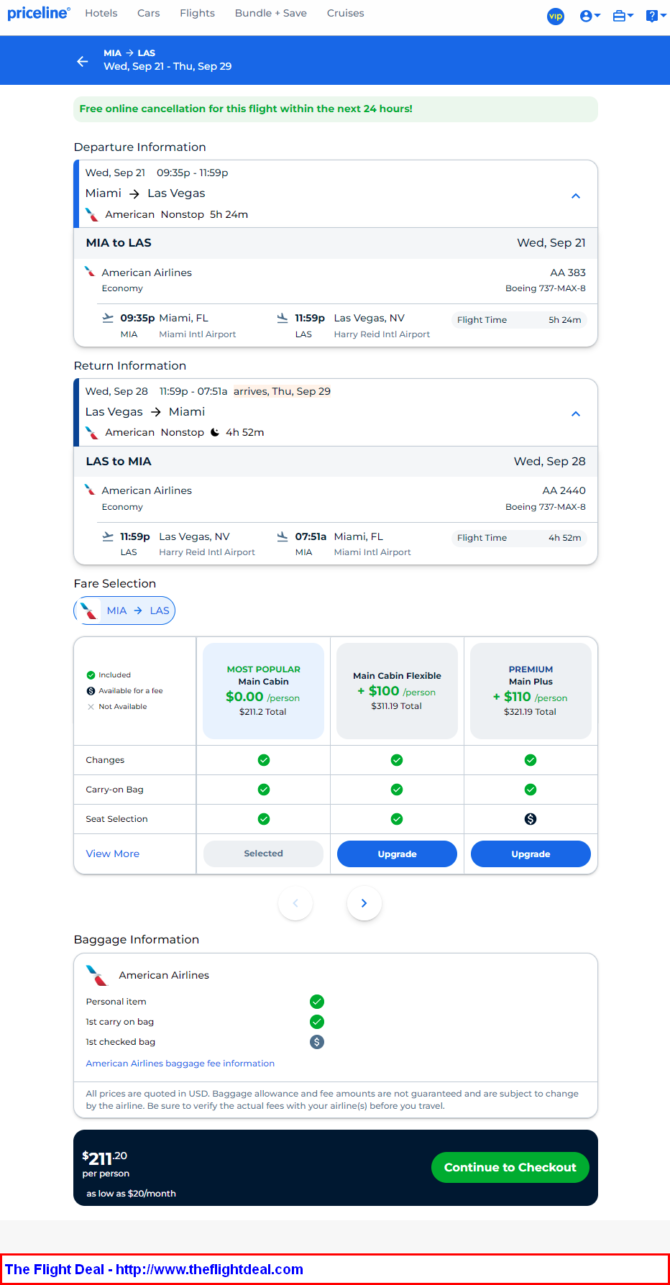Image resolution: width=670 pixels, height=1285 pixels.
Task: Click The Flight Deal website link
Action: click(x=154, y=1269)
